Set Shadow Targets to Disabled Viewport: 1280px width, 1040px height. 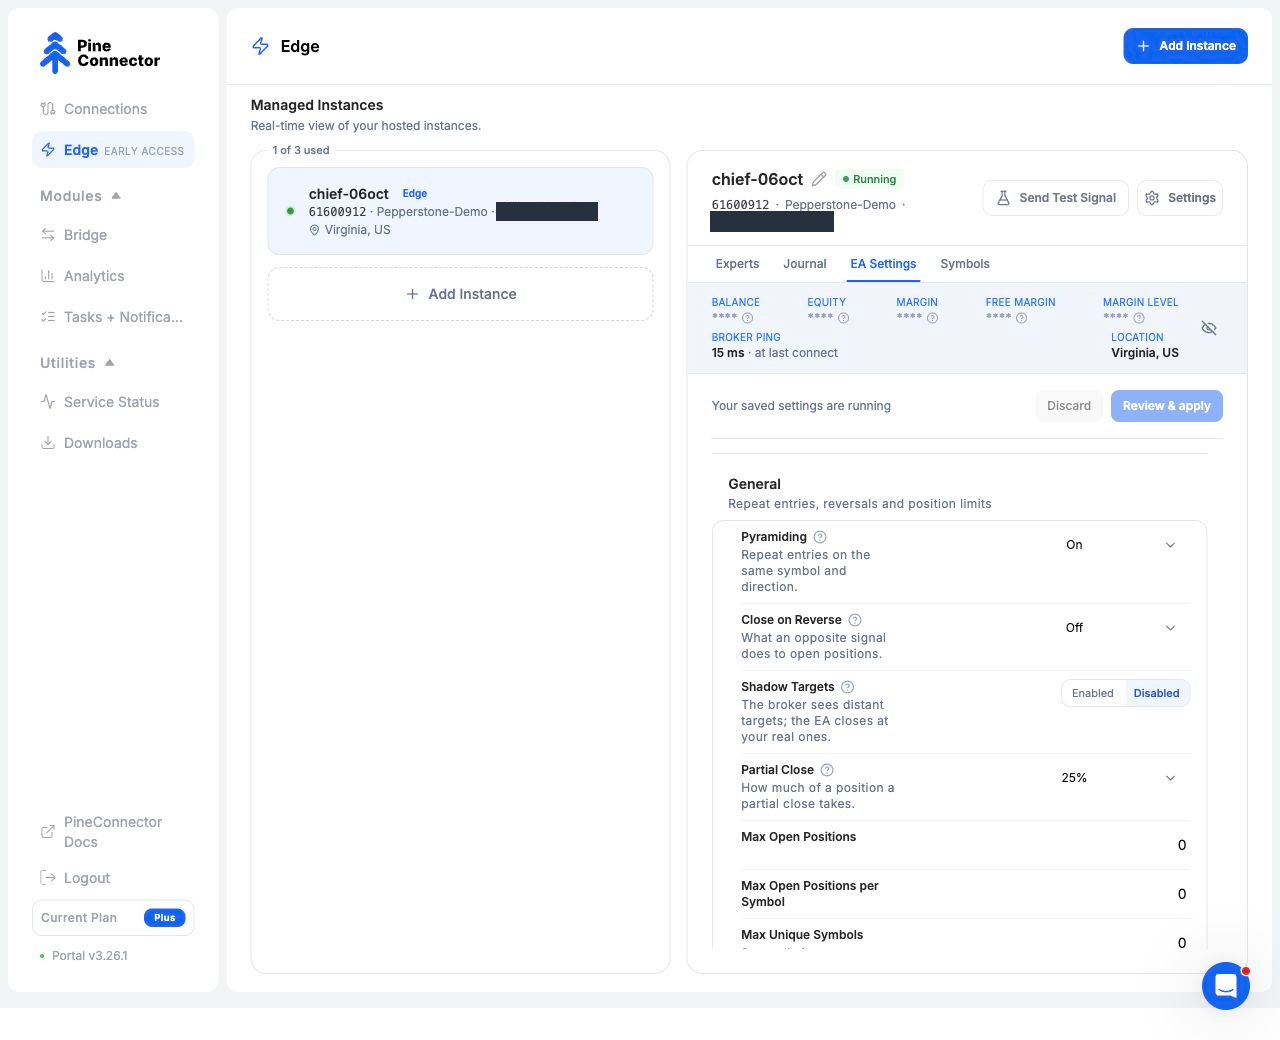(1156, 693)
